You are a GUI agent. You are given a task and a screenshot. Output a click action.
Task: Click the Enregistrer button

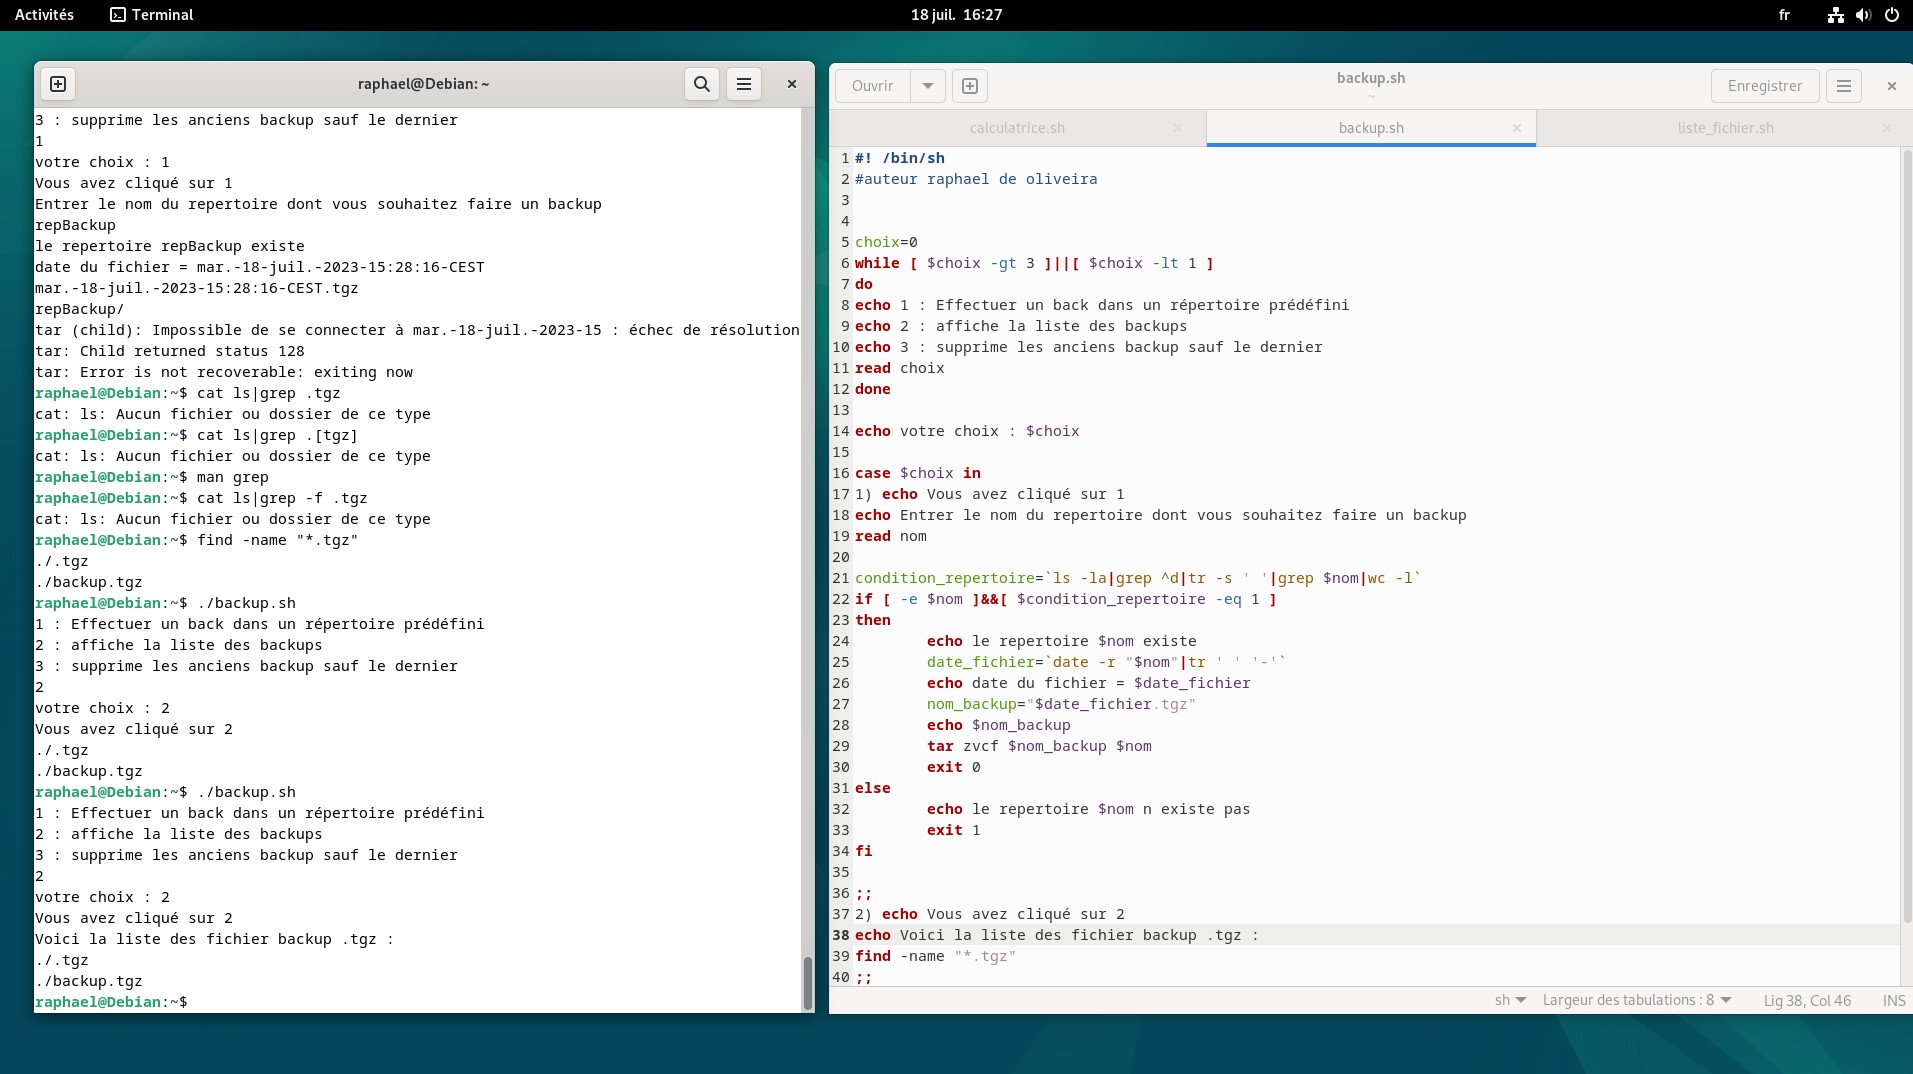(1764, 86)
